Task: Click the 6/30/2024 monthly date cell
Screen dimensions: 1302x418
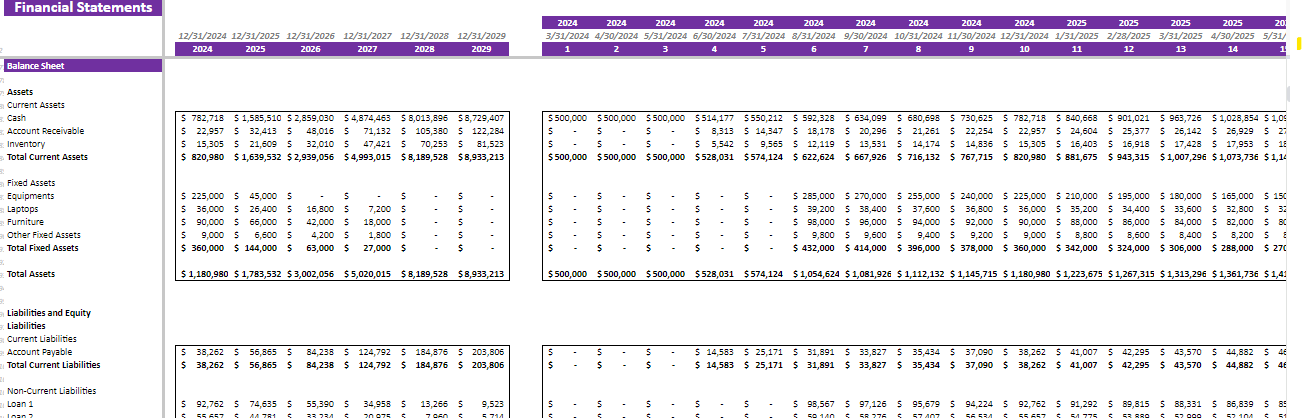Action: 714,36
